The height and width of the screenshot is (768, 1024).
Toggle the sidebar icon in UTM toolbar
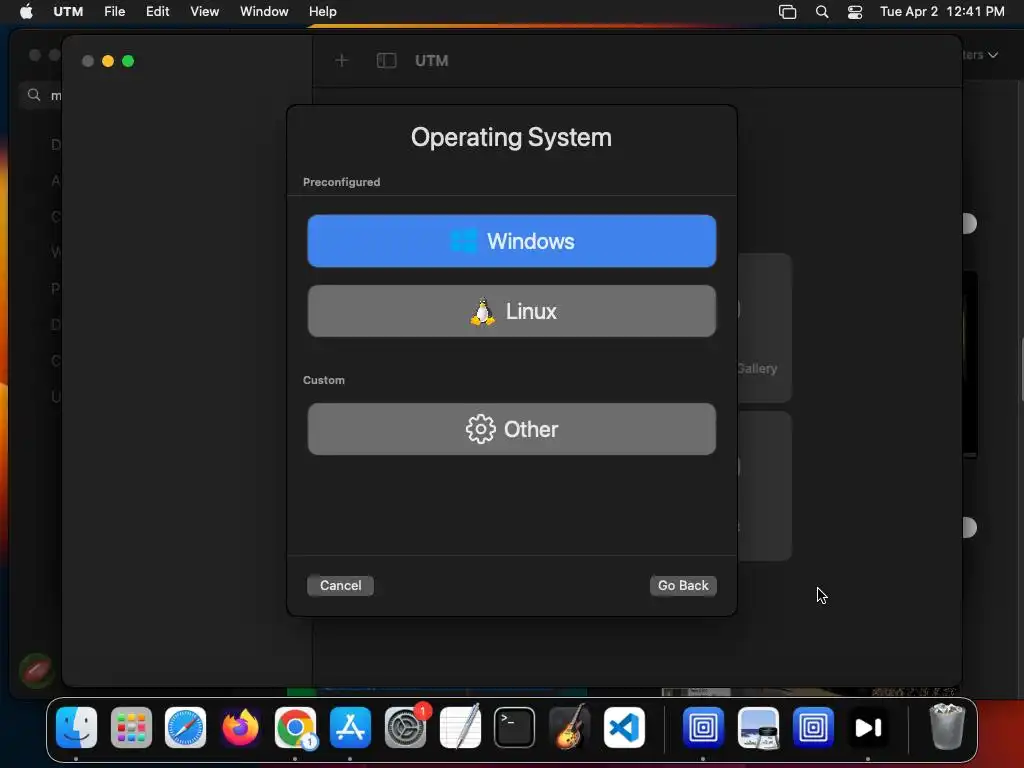click(387, 61)
